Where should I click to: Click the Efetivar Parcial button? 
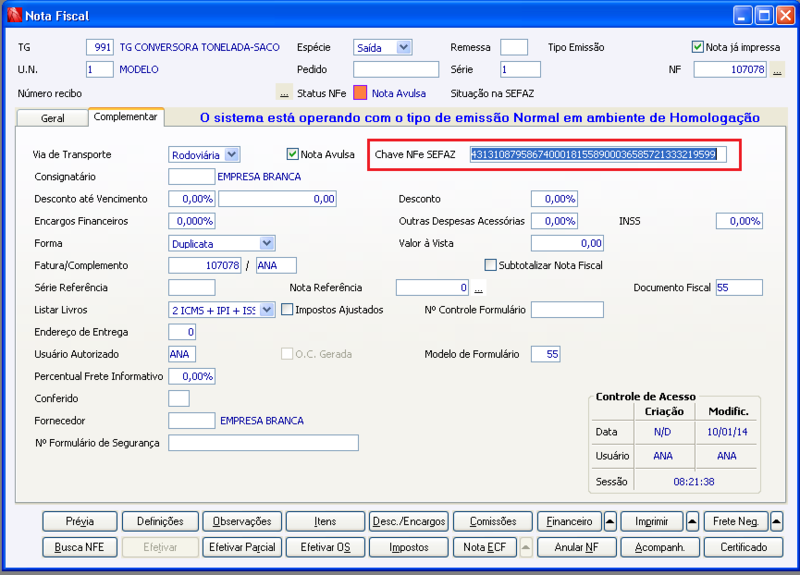coord(242,547)
